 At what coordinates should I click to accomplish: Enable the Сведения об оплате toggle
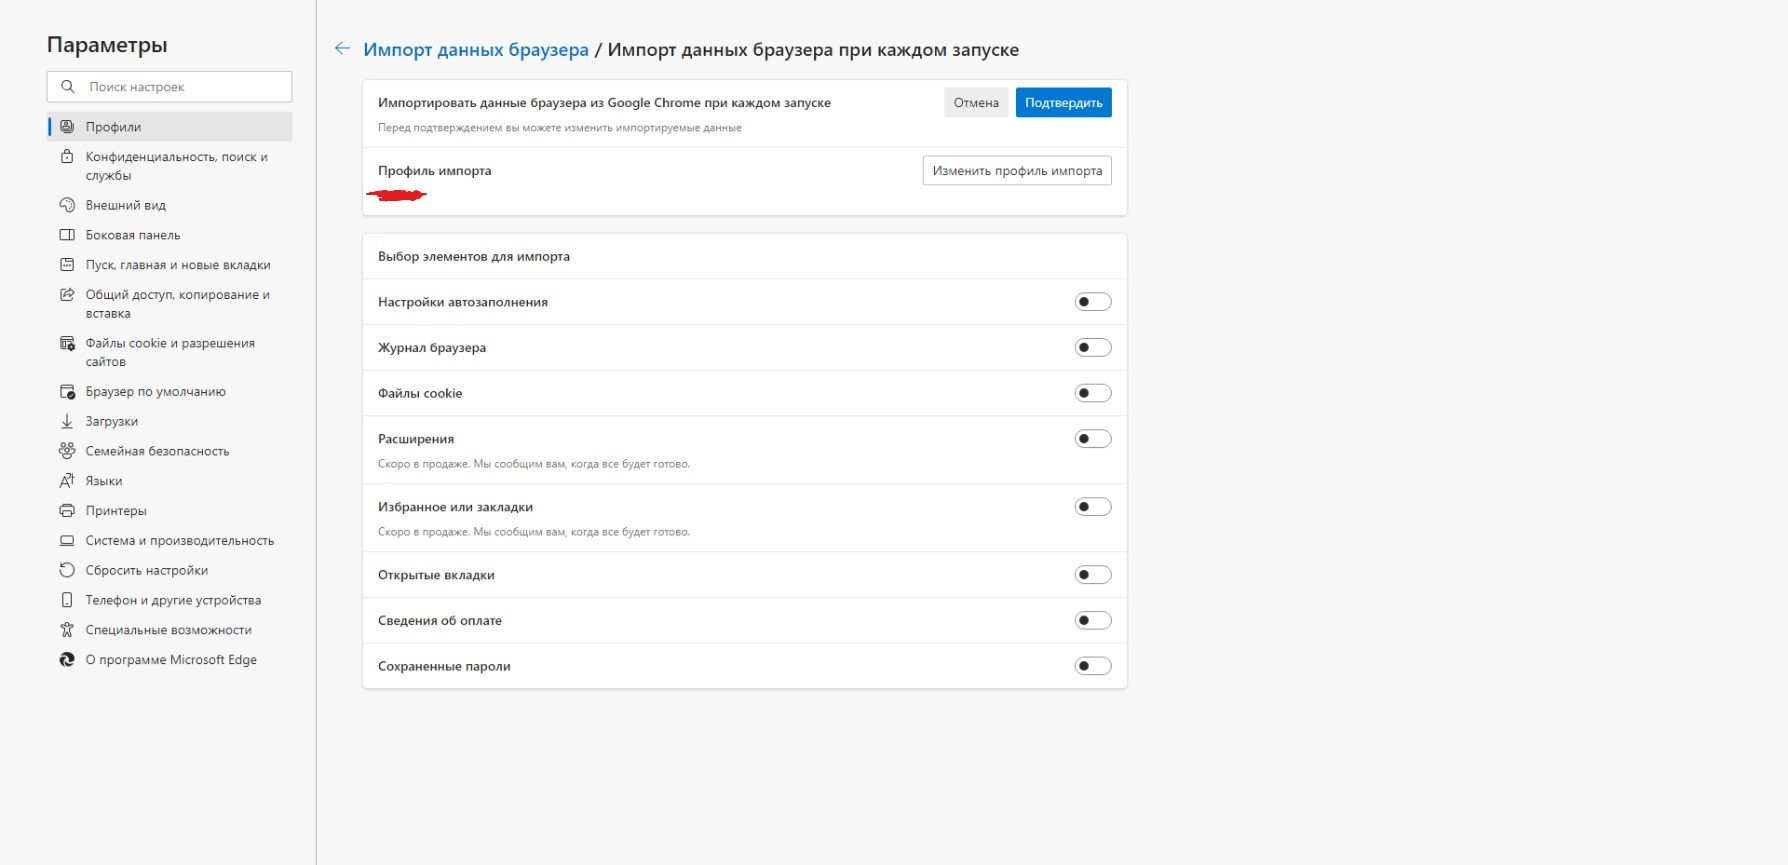coord(1093,621)
